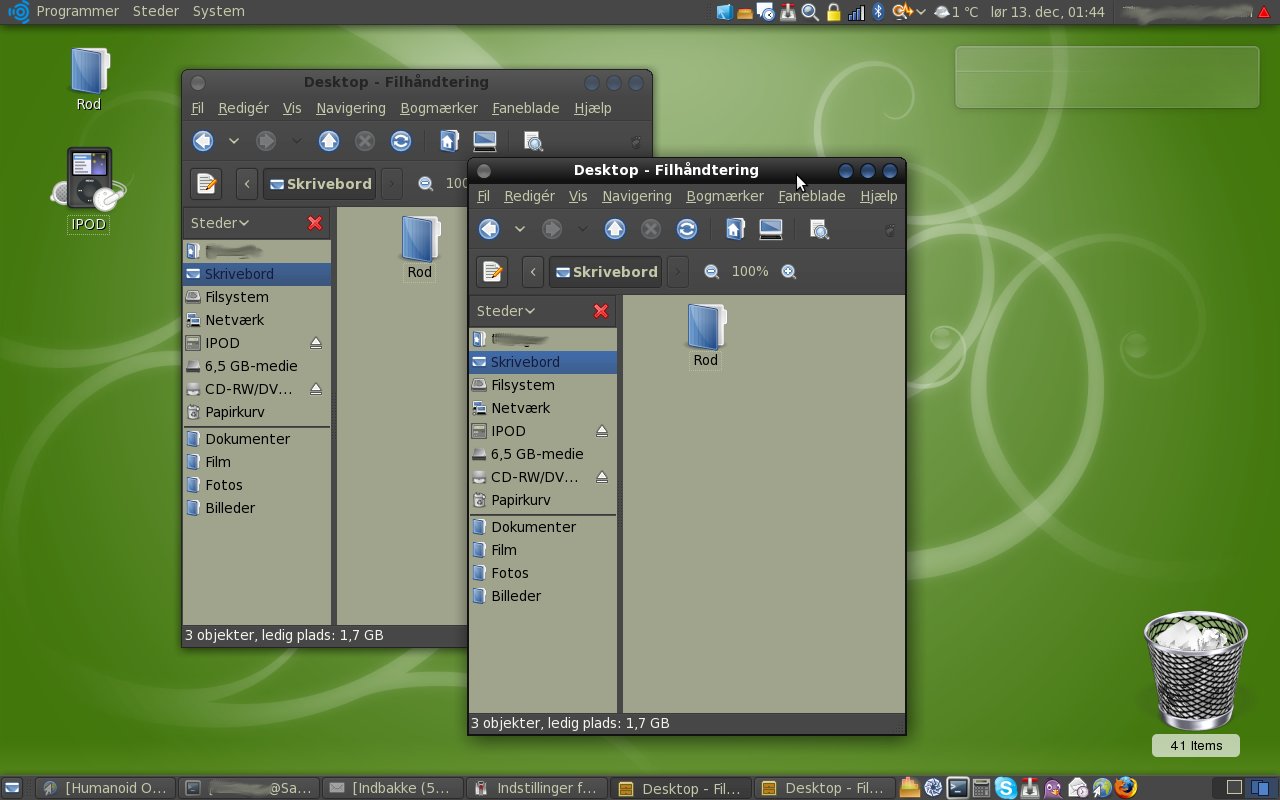Click Stop loading icon in front window

(x=651, y=229)
